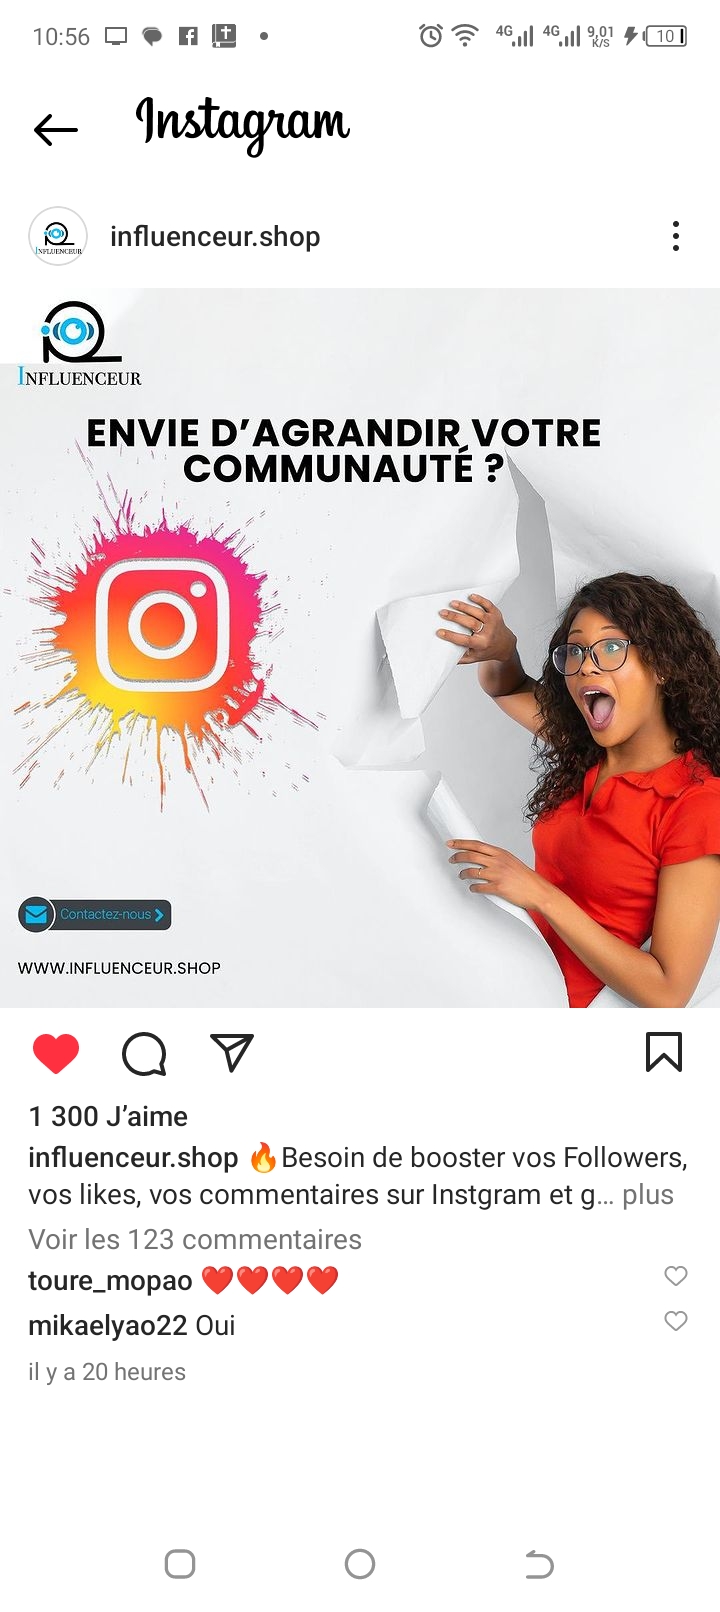The width and height of the screenshot is (720, 1612).
Task: Toggle the red heart like button
Action: [x=56, y=1054]
